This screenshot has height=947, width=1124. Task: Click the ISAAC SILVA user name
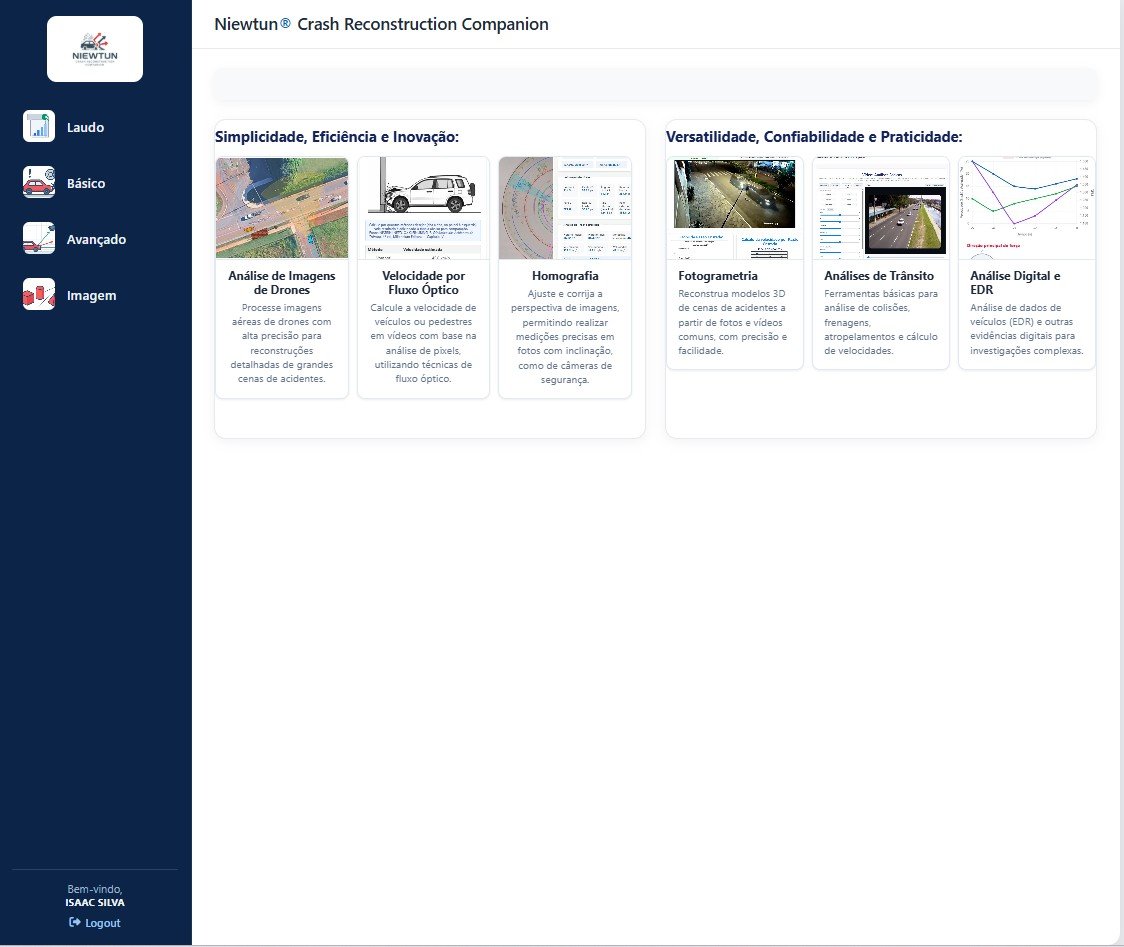pos(95,903)
